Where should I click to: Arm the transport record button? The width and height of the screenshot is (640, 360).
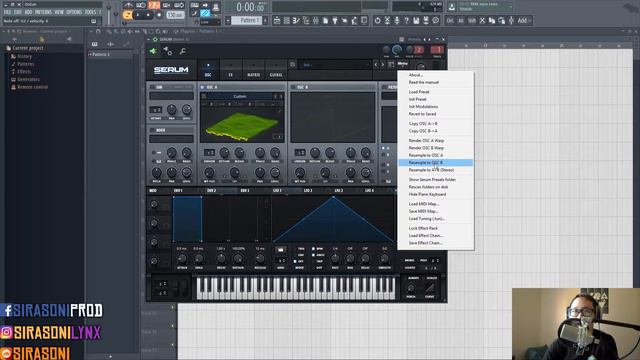pyautogui.click(x=159, y=15)
